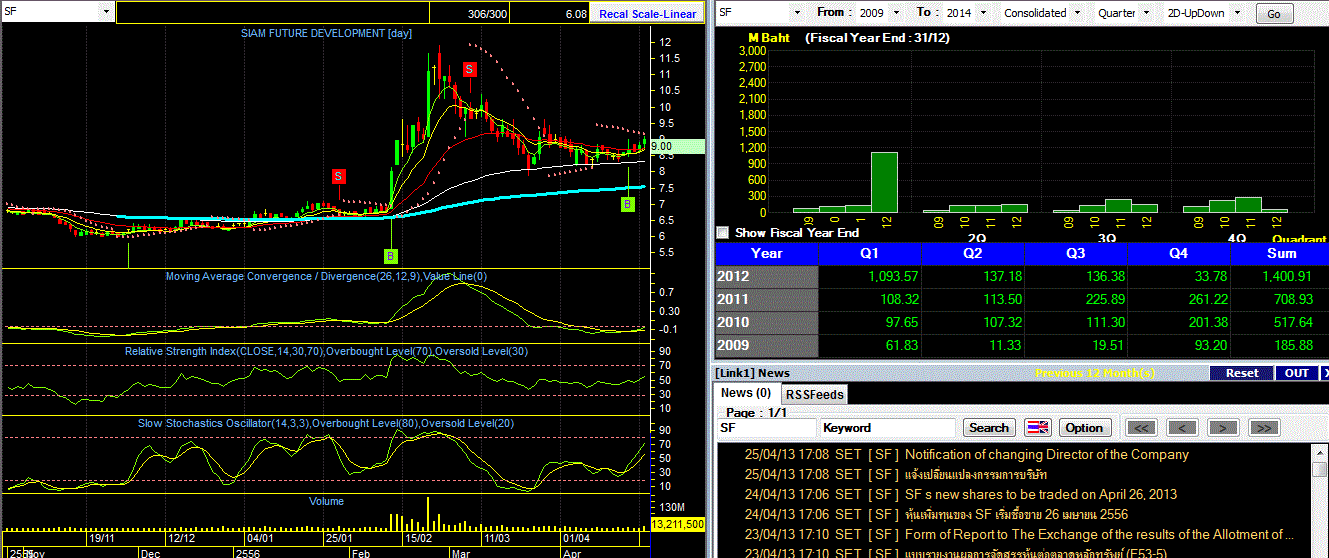The width and height of the screenshot is (1329, 558).
Task: Toggle the Show Fiscal Year End checkbox
Action: (723, 232)
